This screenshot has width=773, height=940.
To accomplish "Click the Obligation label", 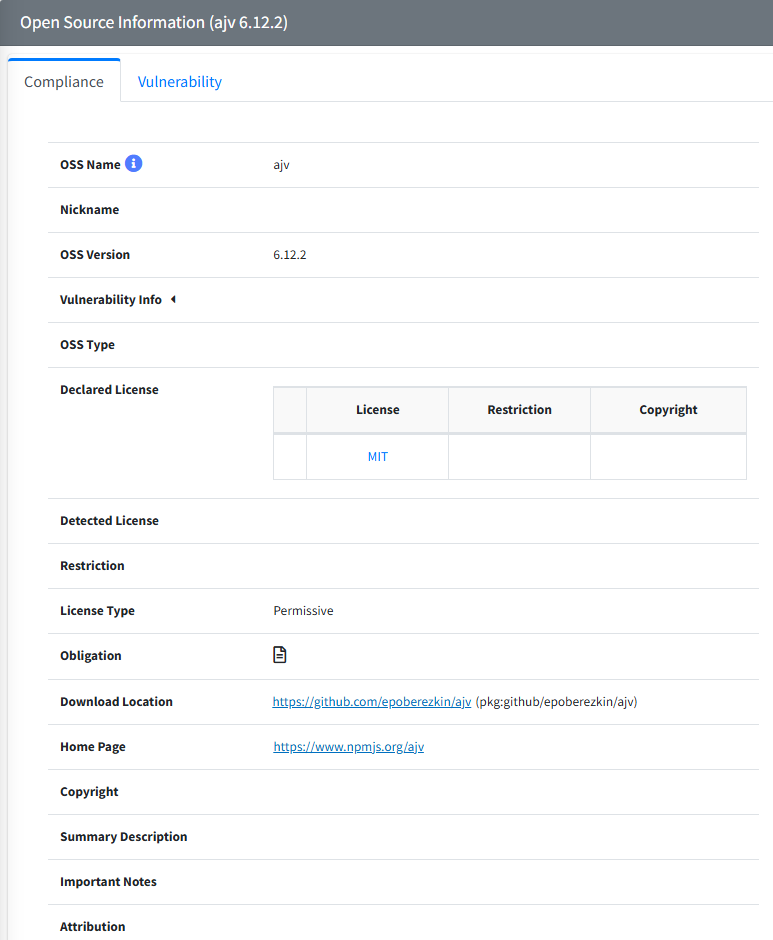I will [91, 655].
